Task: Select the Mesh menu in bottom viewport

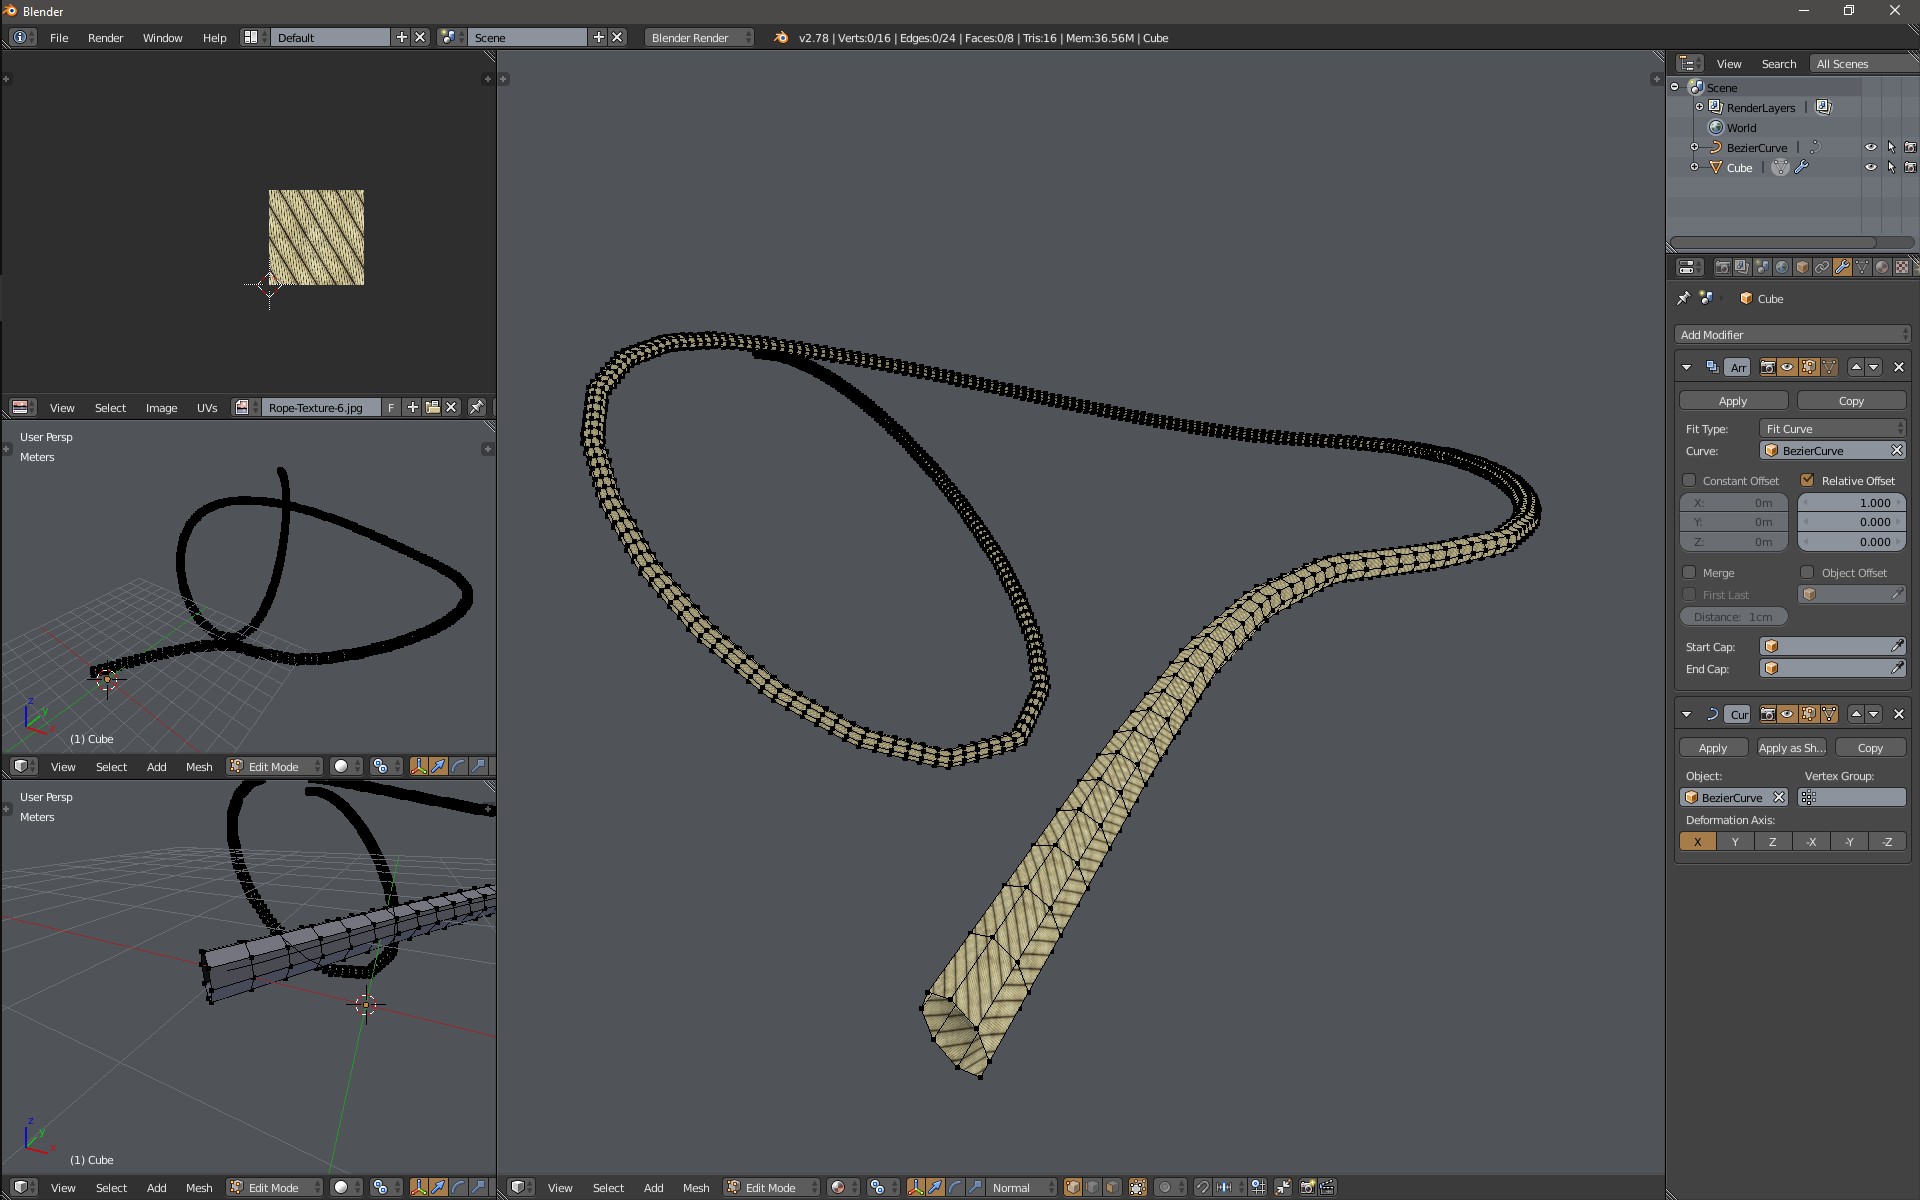Action: click(x=199, y=1186)
